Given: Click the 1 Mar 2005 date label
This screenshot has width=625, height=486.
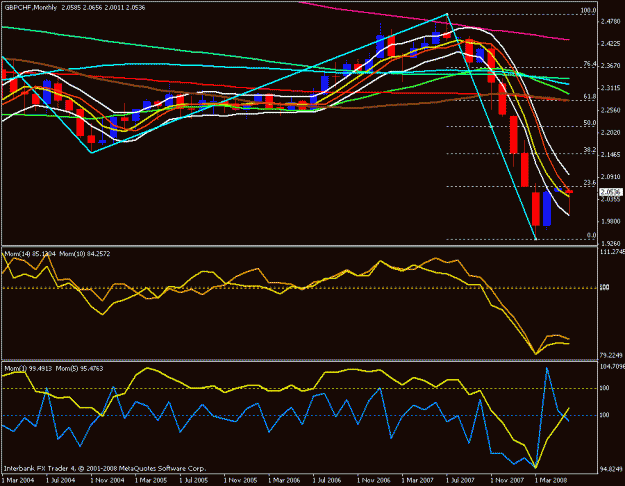Looking at the screenshot, I should point(150,480).
